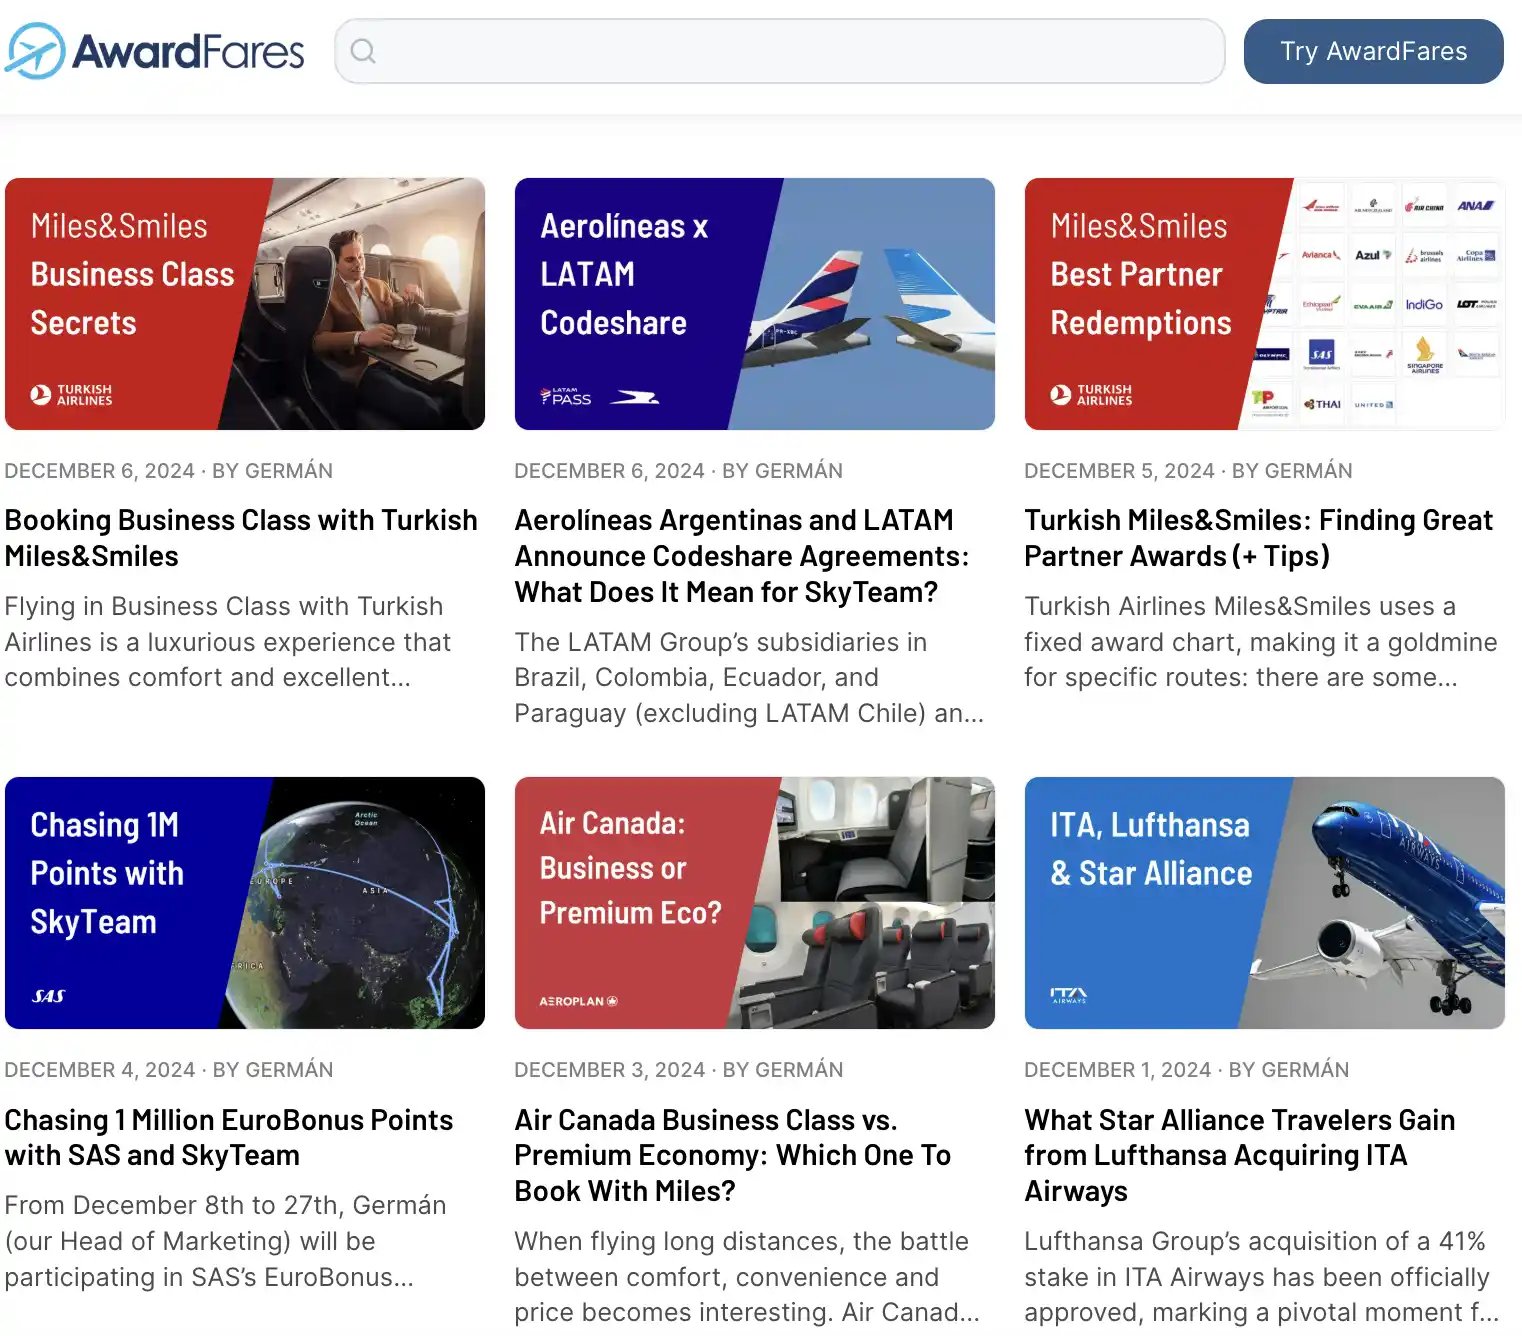Viewport: 1522px width, 1336px height.
Task: Click the ITA Airways logo on blue card
Action: [1069, 995]
